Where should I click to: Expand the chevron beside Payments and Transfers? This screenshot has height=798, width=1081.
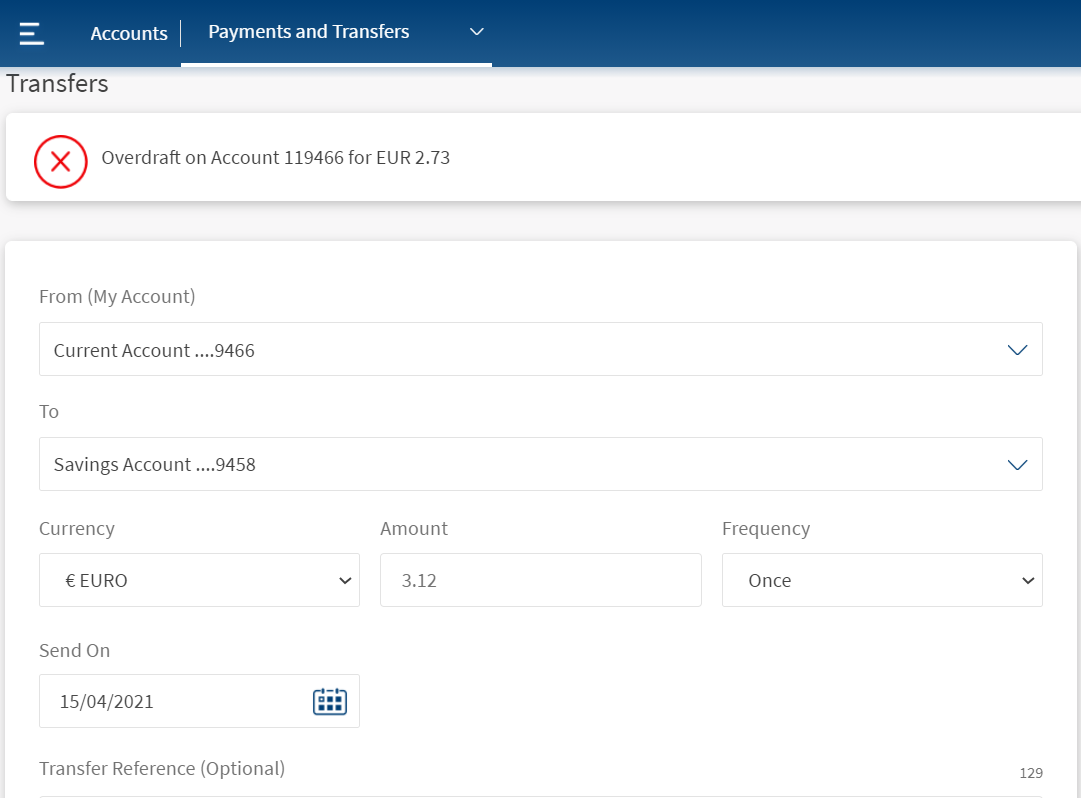pyautogui.click(x=477, y=32)
